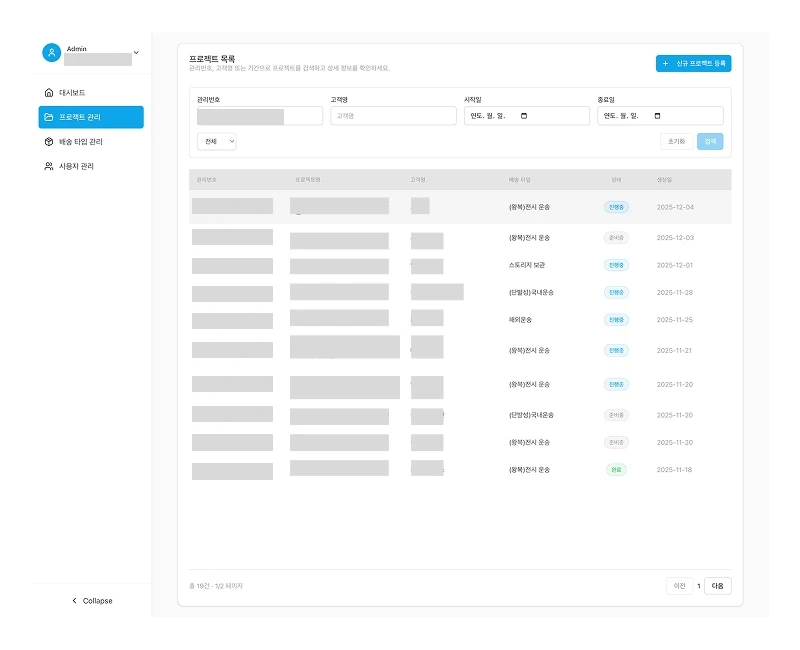Screen dimensions: 800x650
Task: Click the date 2025-12-04
Action: tap(675, 207)
